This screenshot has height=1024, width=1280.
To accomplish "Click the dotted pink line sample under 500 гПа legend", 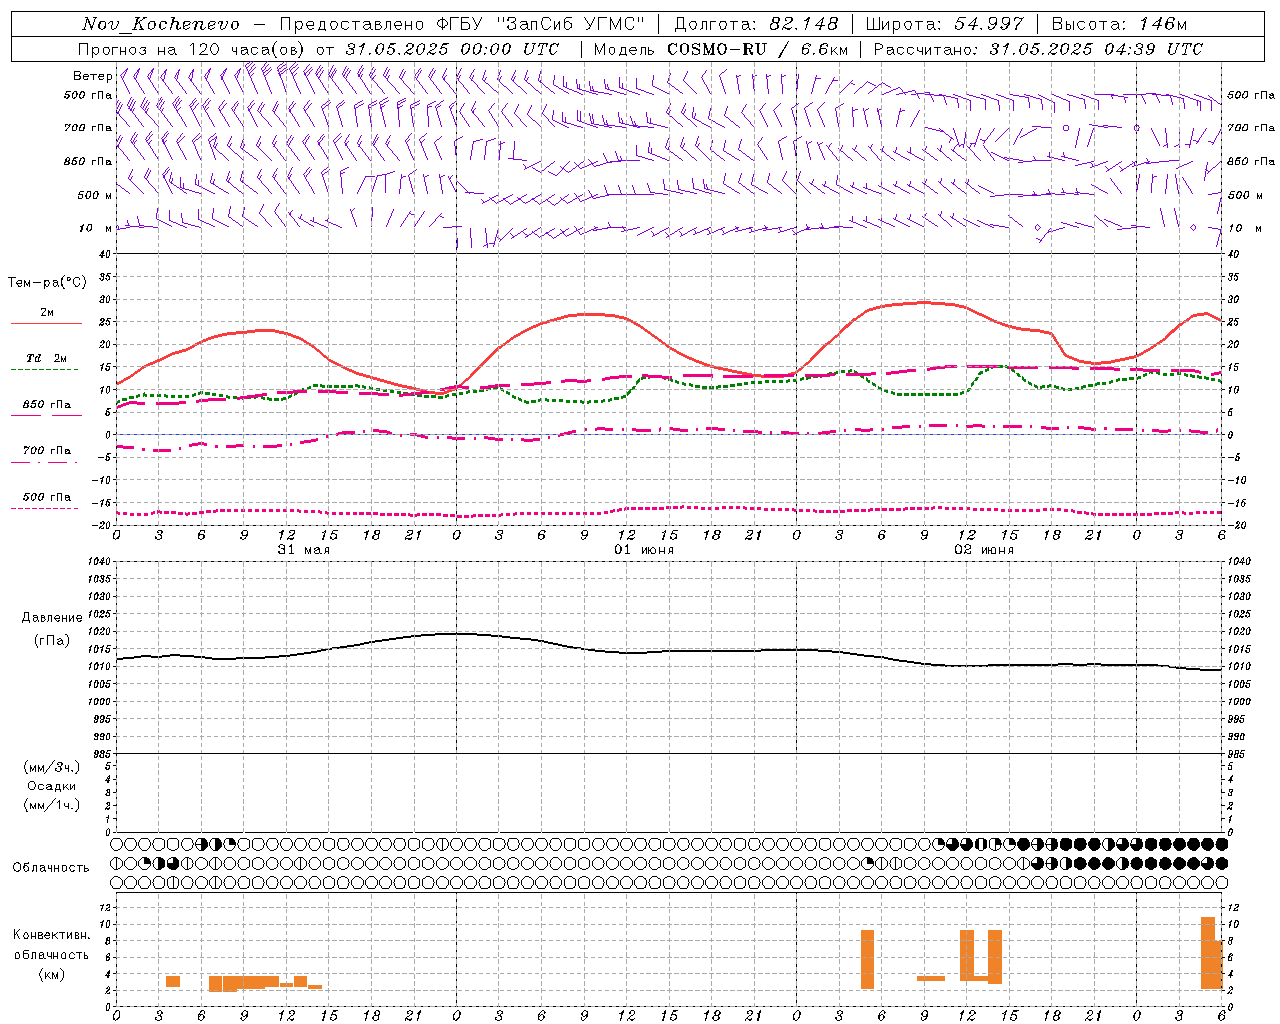I will (44, 508).
